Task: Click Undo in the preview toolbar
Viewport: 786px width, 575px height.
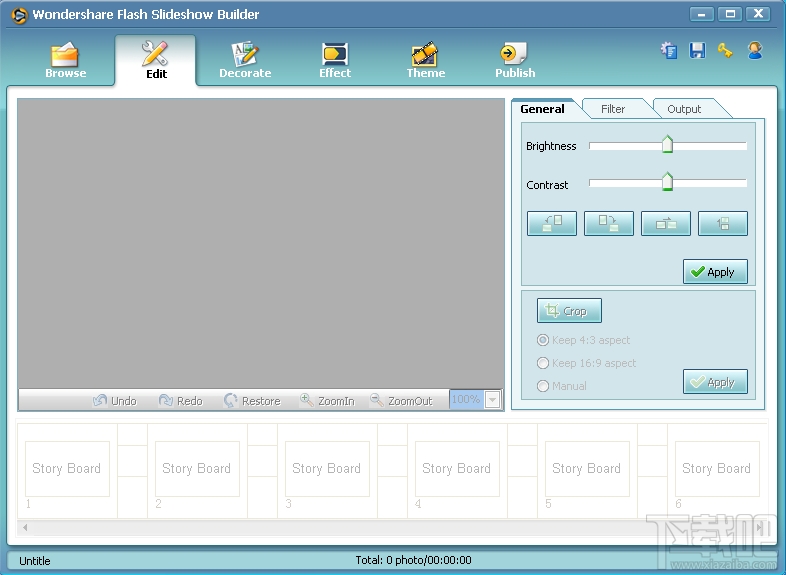Action: [x=115, y=401]
